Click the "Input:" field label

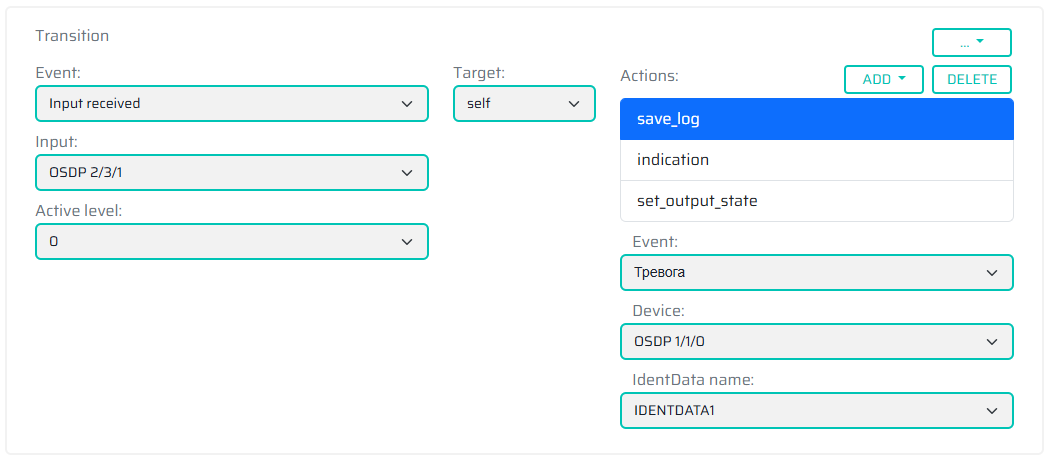pyautogui.click(x=56, y=142)
